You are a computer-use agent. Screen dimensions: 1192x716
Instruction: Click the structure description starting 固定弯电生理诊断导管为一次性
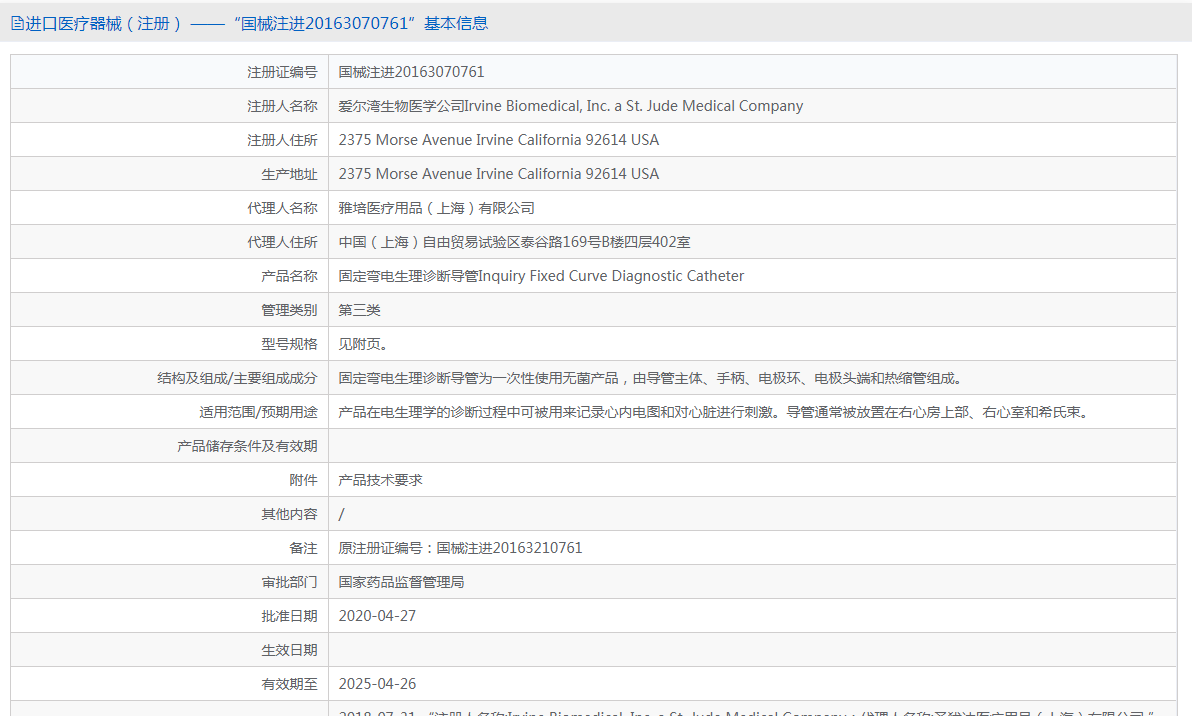[653, 379]
